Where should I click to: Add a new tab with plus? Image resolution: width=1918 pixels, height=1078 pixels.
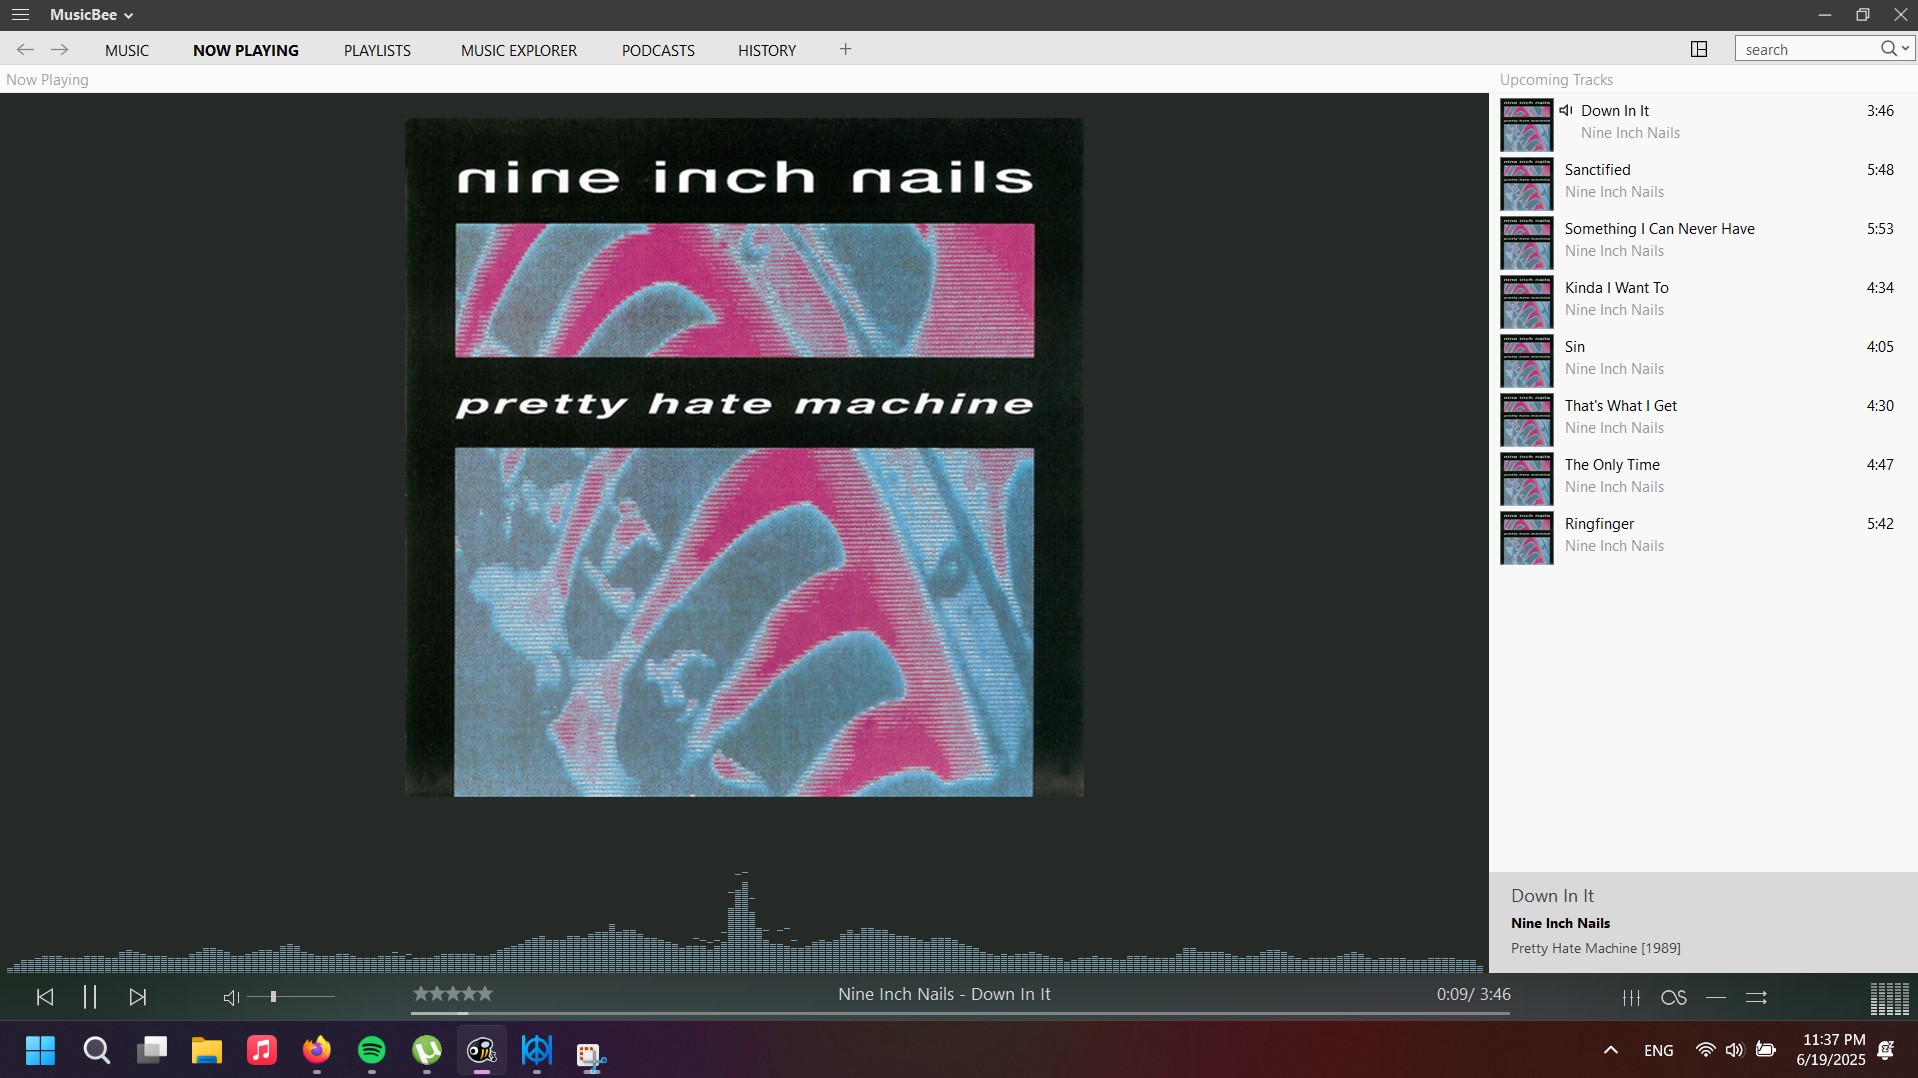845,49
